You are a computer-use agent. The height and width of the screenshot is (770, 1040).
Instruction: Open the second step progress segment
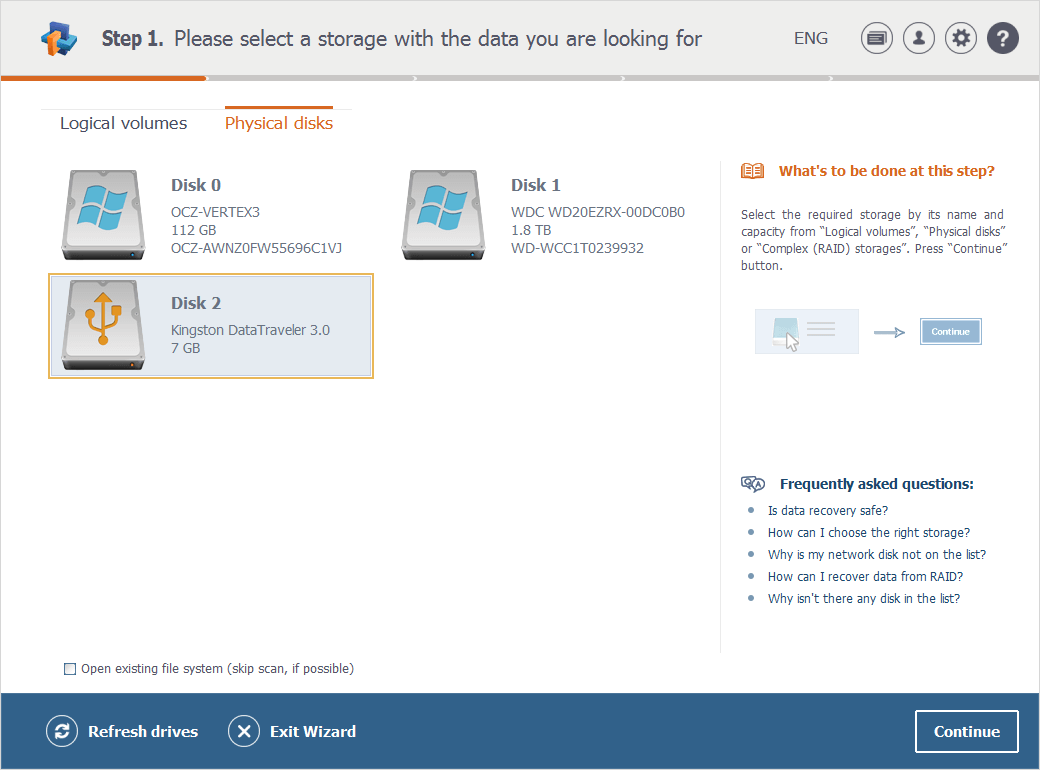click(x=310, y=77)
